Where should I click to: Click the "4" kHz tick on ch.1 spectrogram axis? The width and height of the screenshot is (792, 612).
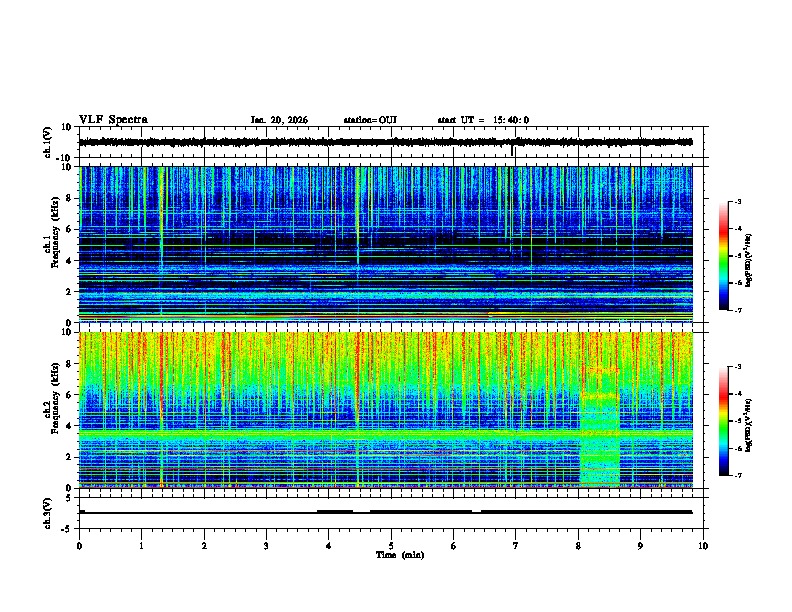(x=70, y=261)
